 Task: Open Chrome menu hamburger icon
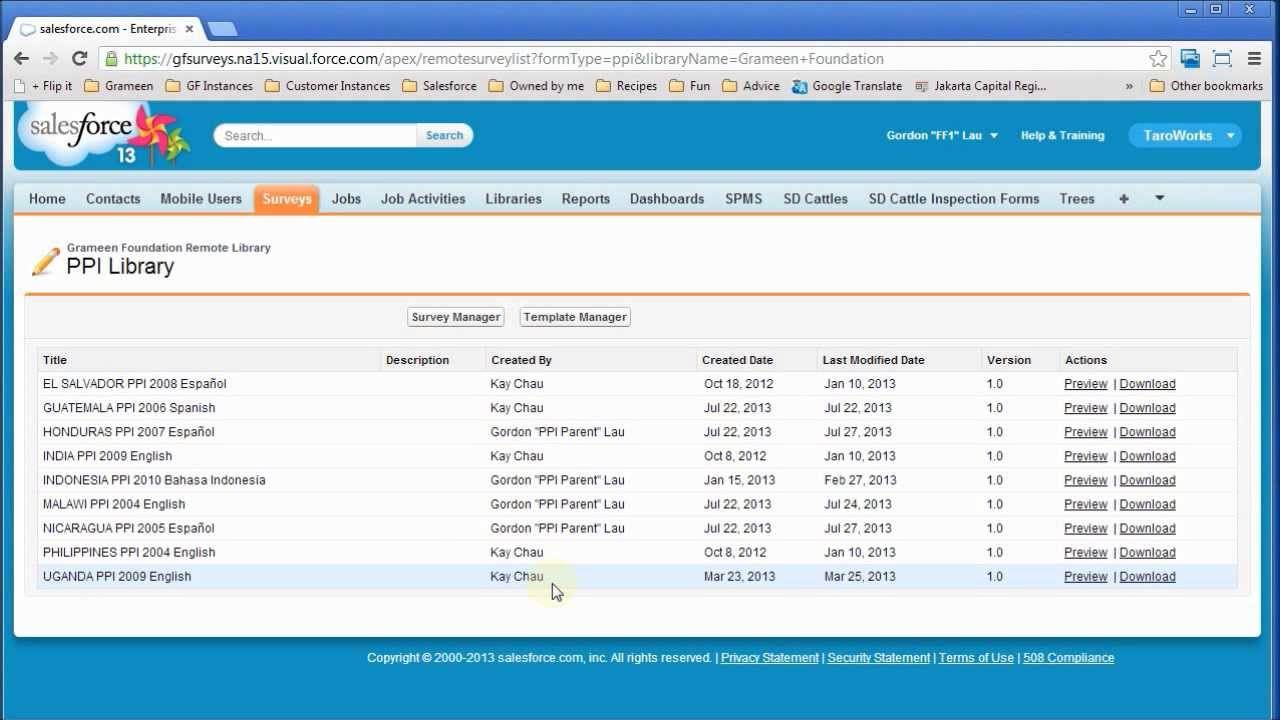click(x=1254, y=59)
